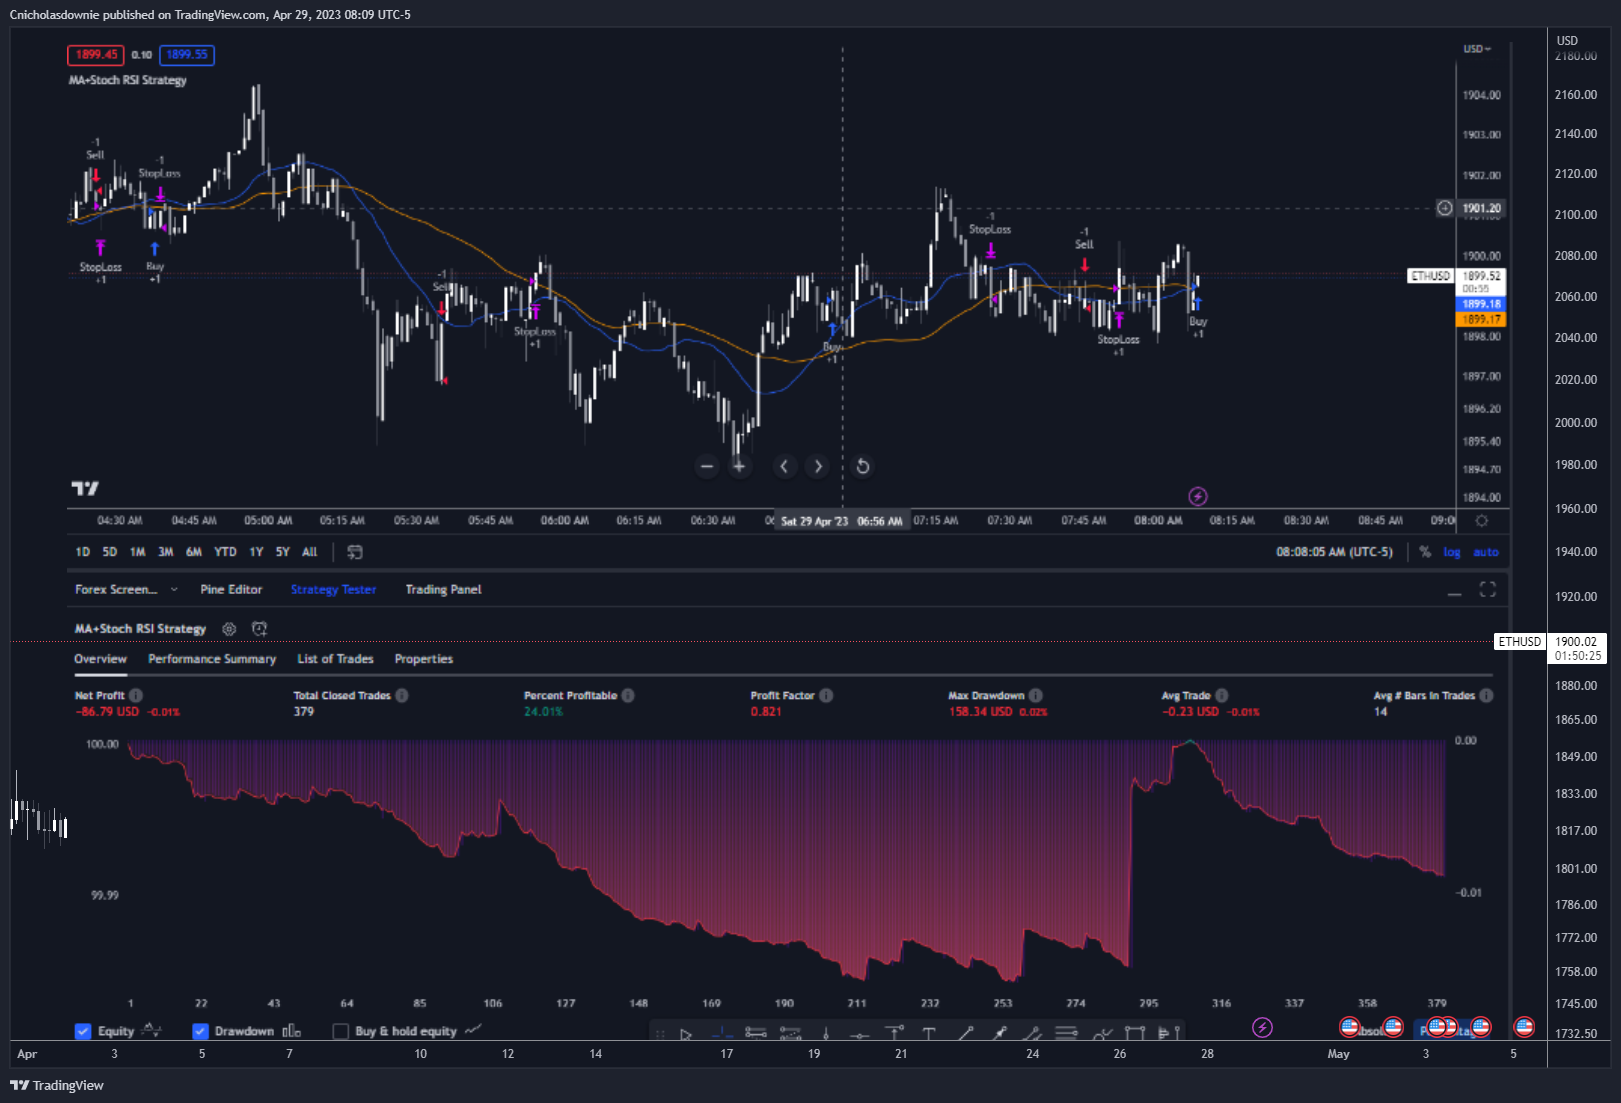The height and width of the screenshot is (1103, 1621).
Task: Click the Max Drawdown value 158.34 USD
Action: click(980, 712)
